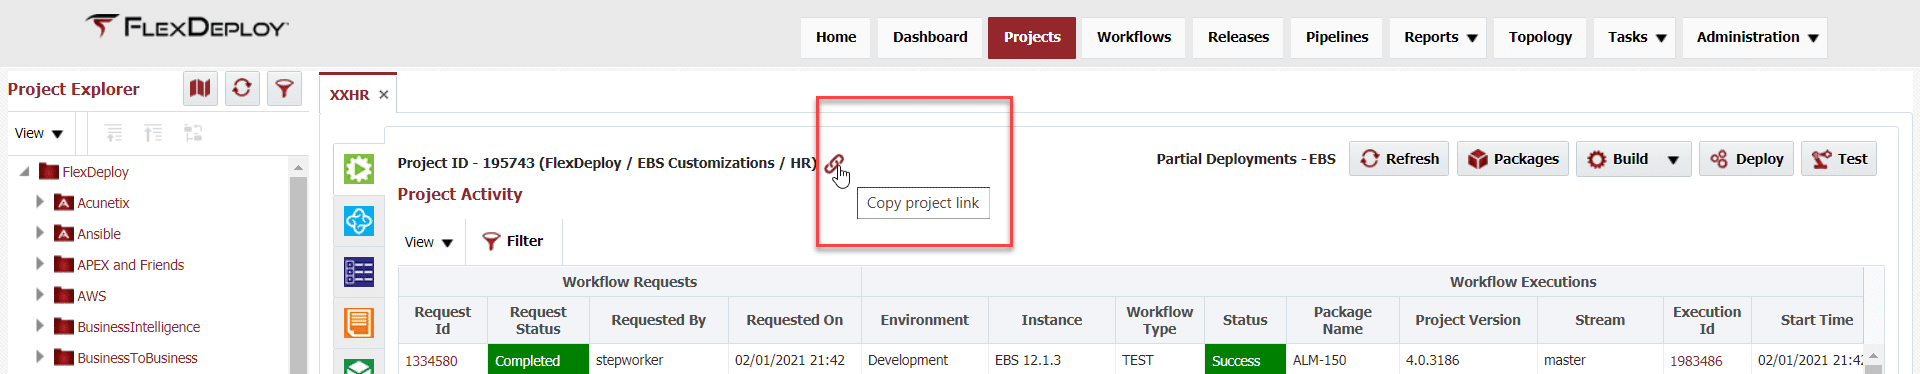Screen dimensions: 1920x374
Task: Refresh the Project Explorer tree
Action: [242, 88]
